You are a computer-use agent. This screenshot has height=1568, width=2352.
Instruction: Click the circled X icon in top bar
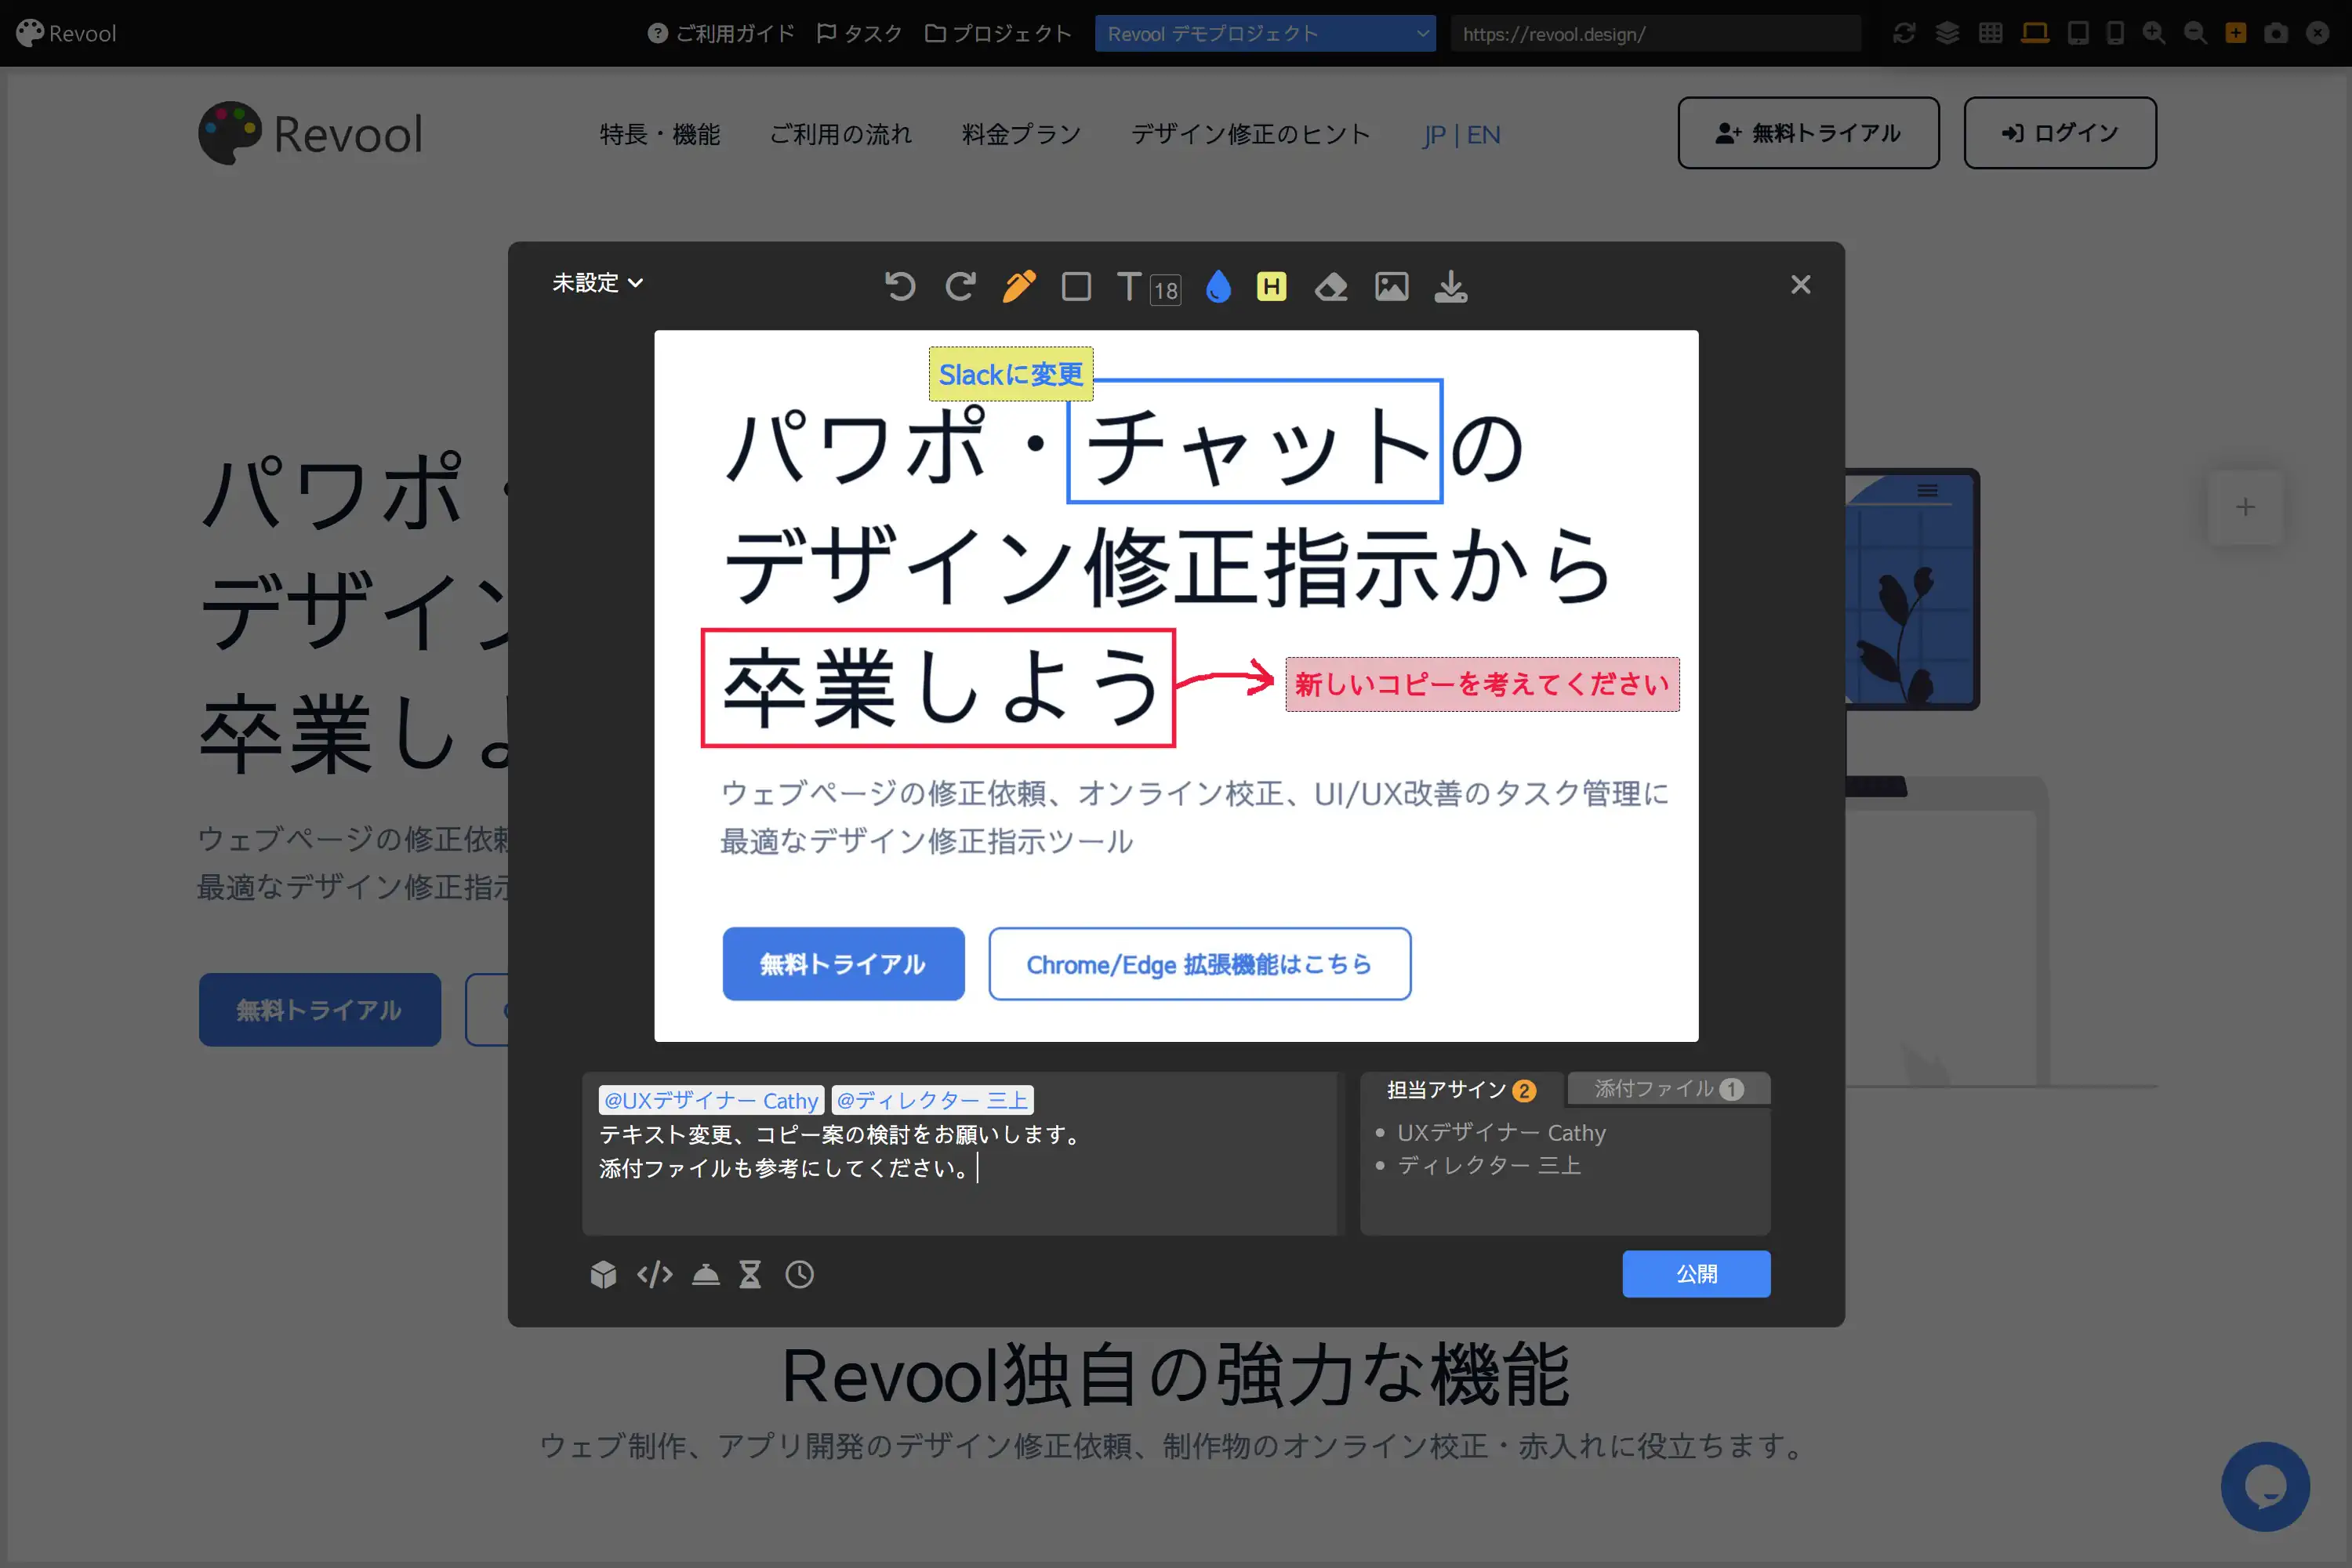click(x=2318, y=33)
